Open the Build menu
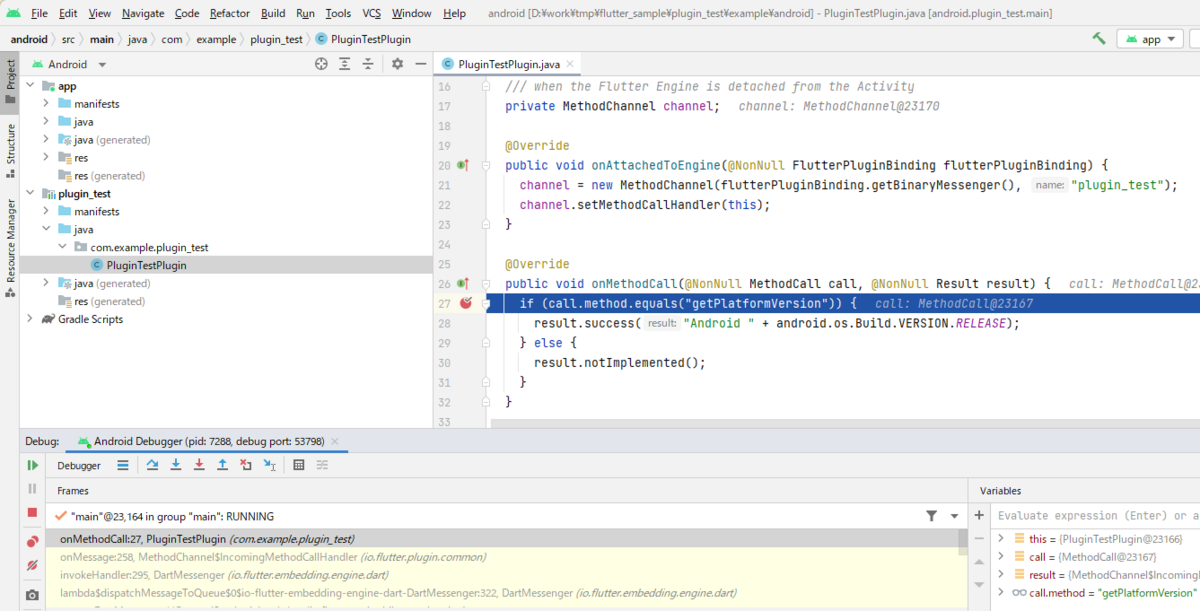This screenshot has height=611, width=1200. tap(273, 13)
